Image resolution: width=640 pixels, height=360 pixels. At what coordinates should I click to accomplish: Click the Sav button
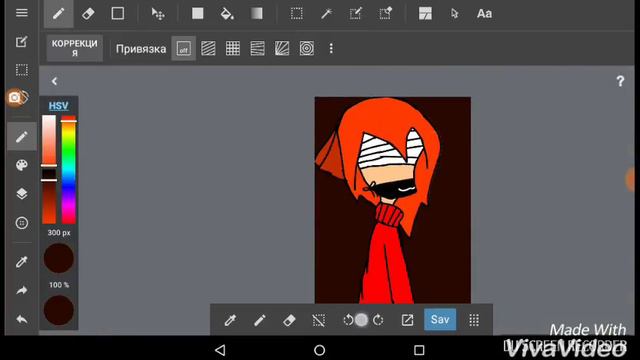point(440,319)
